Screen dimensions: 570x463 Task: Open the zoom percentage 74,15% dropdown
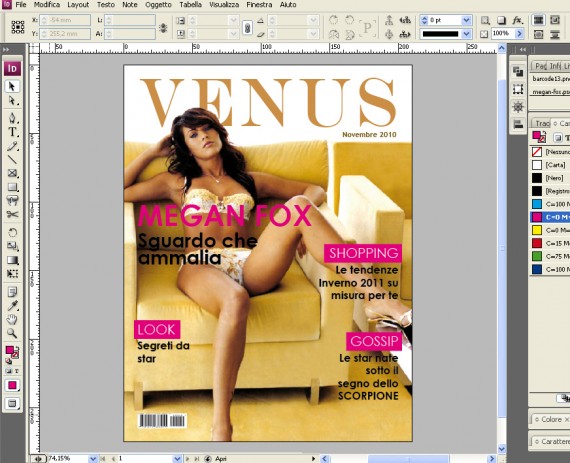tap(93, 459)
